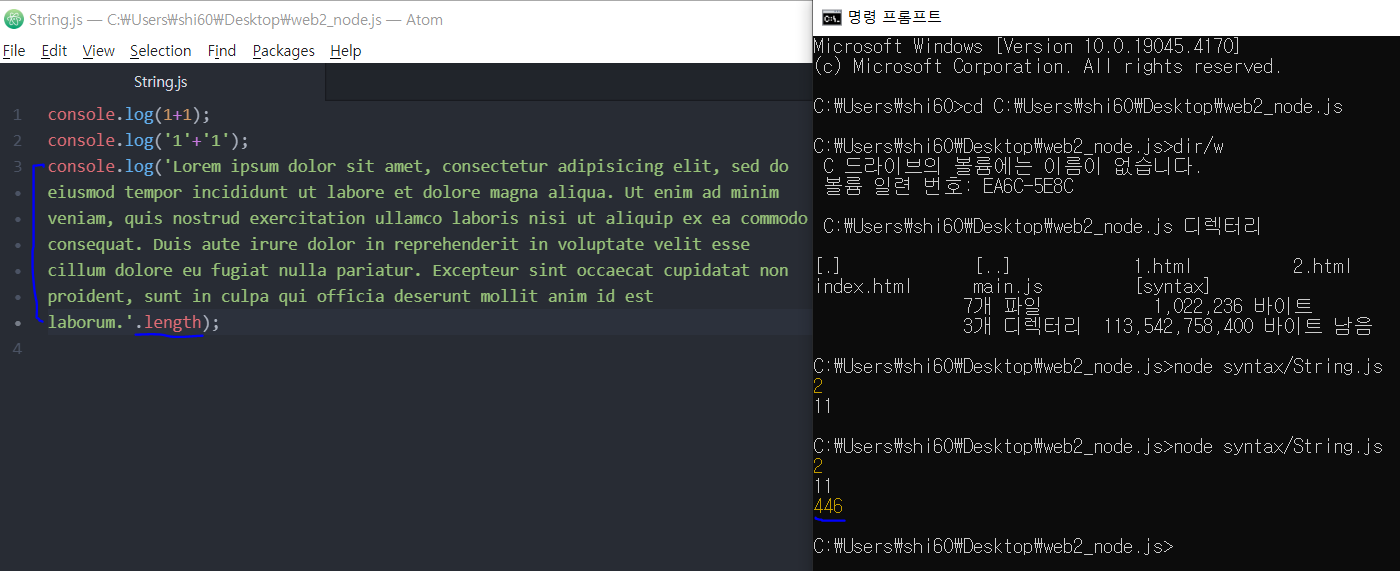Click the last prompt line in Command Prompt
1400x571 pixels.
[x=993, y=547]
